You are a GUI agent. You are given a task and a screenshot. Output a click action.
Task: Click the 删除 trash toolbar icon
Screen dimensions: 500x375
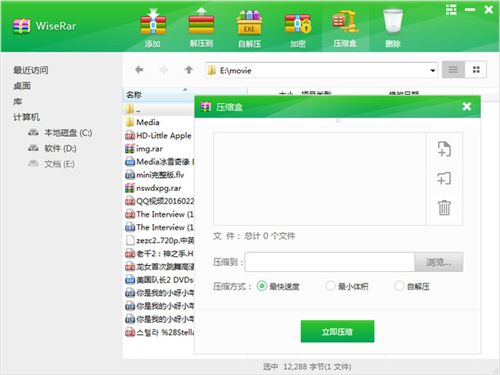pyautogui.click(x=393, y=28)
